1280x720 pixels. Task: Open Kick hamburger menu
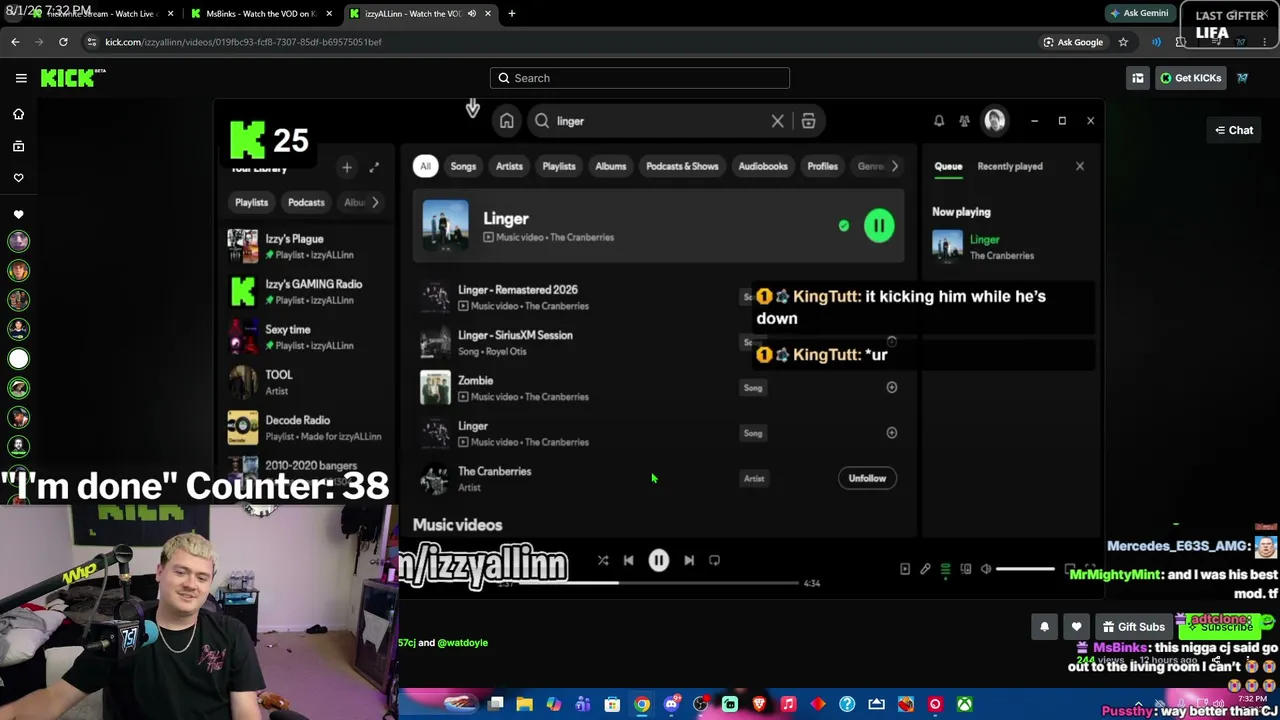point(21,78)
